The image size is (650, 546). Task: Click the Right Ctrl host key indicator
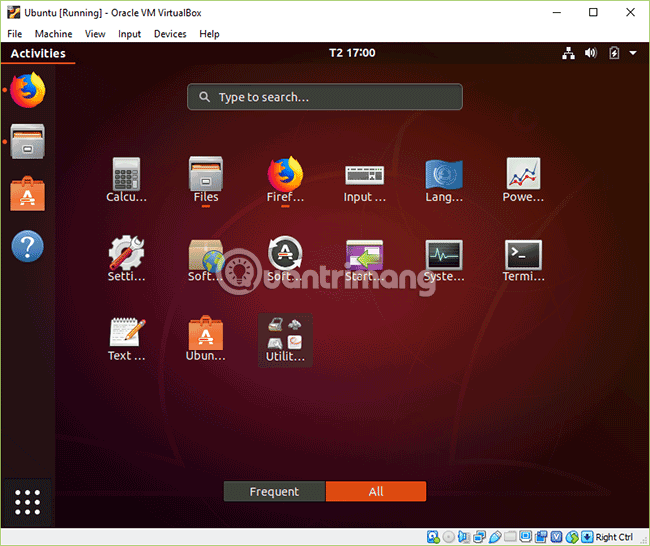tap(614, 537)
